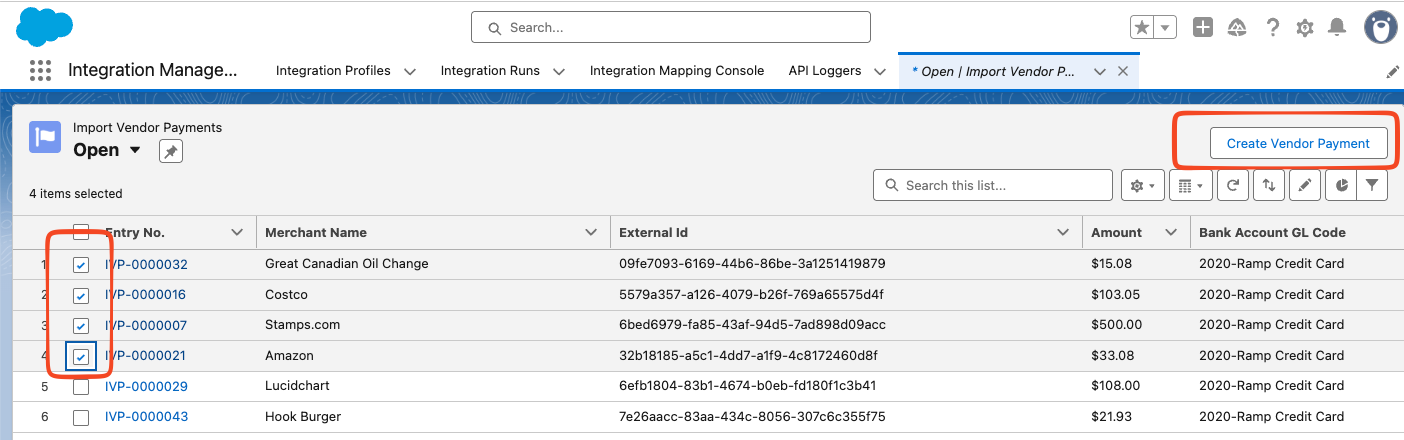The width and height of the screenshot is (1404, 440).
Task: Pin the Open list view
Action: (x=170, y=152)
